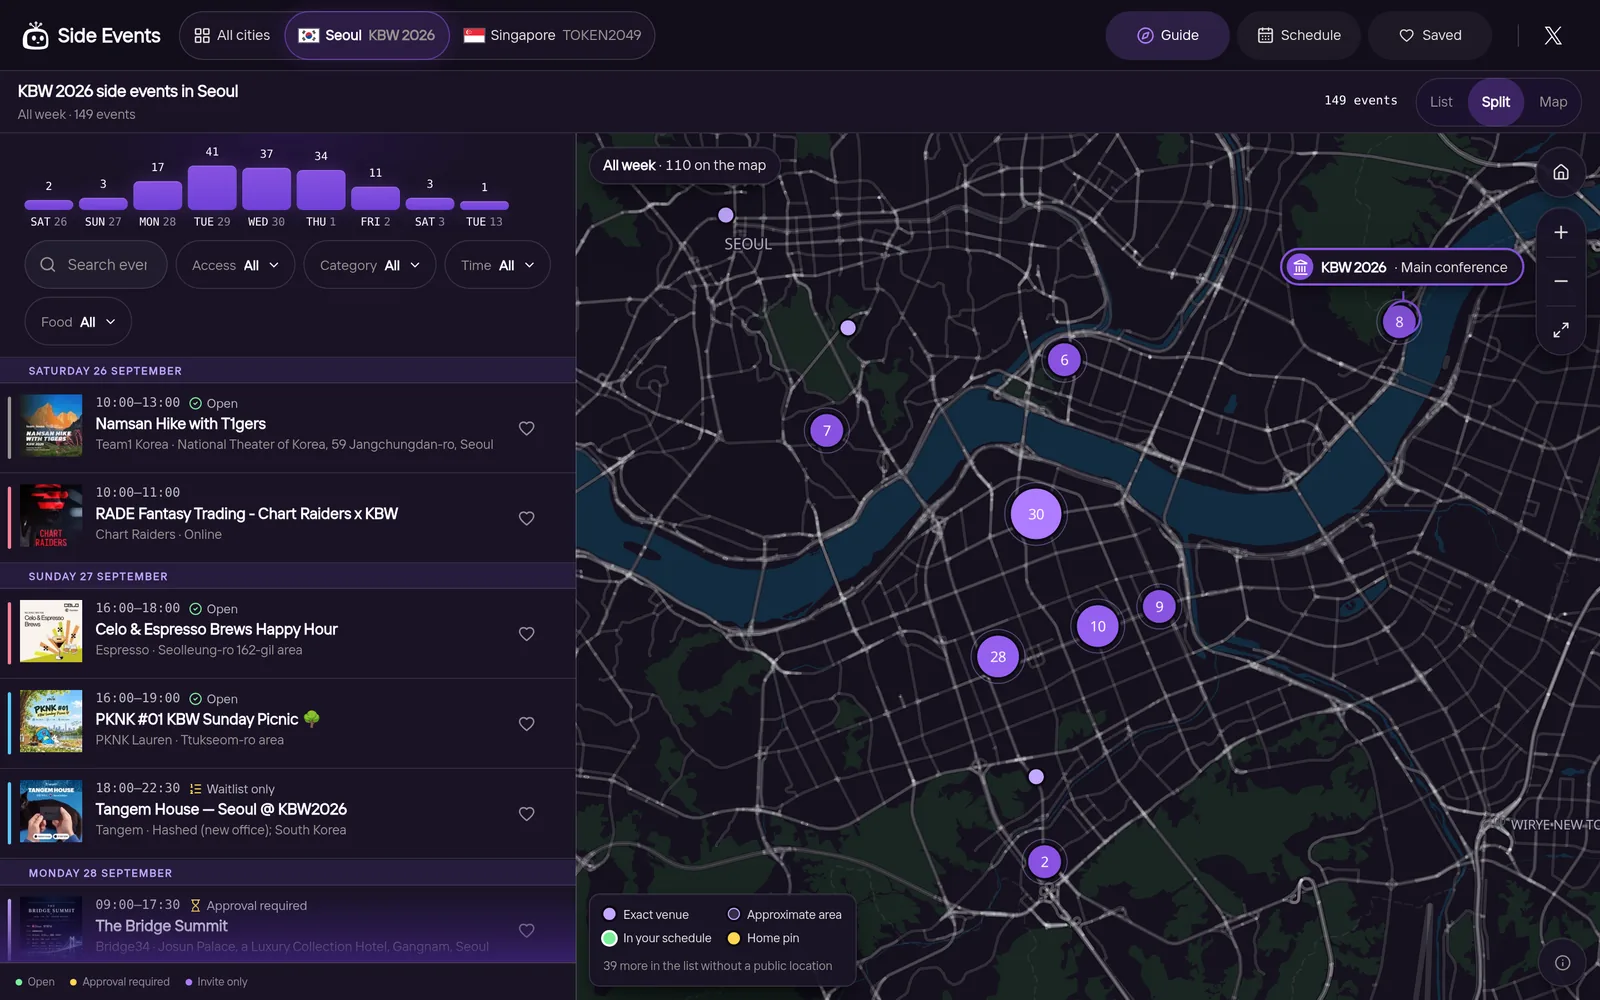Zoom in on the map
The width and height of the screenshot is (1600, 1000).
tap(1561, 233)
